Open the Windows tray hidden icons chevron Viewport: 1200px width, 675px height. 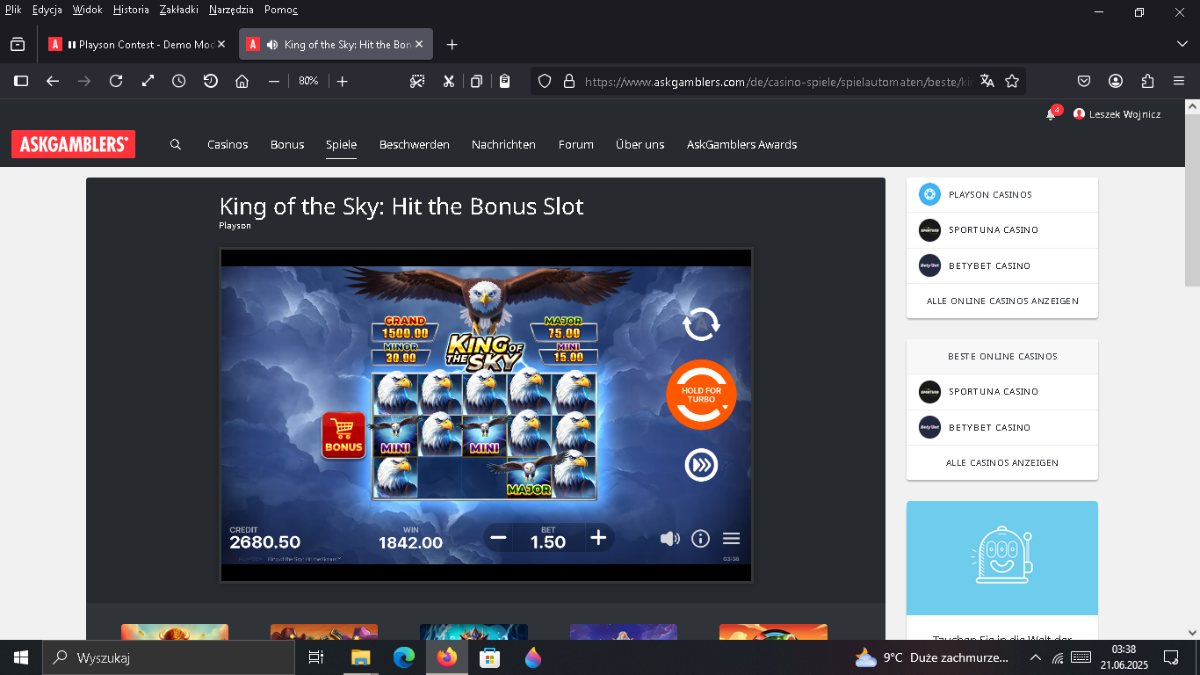[1033, 658]
